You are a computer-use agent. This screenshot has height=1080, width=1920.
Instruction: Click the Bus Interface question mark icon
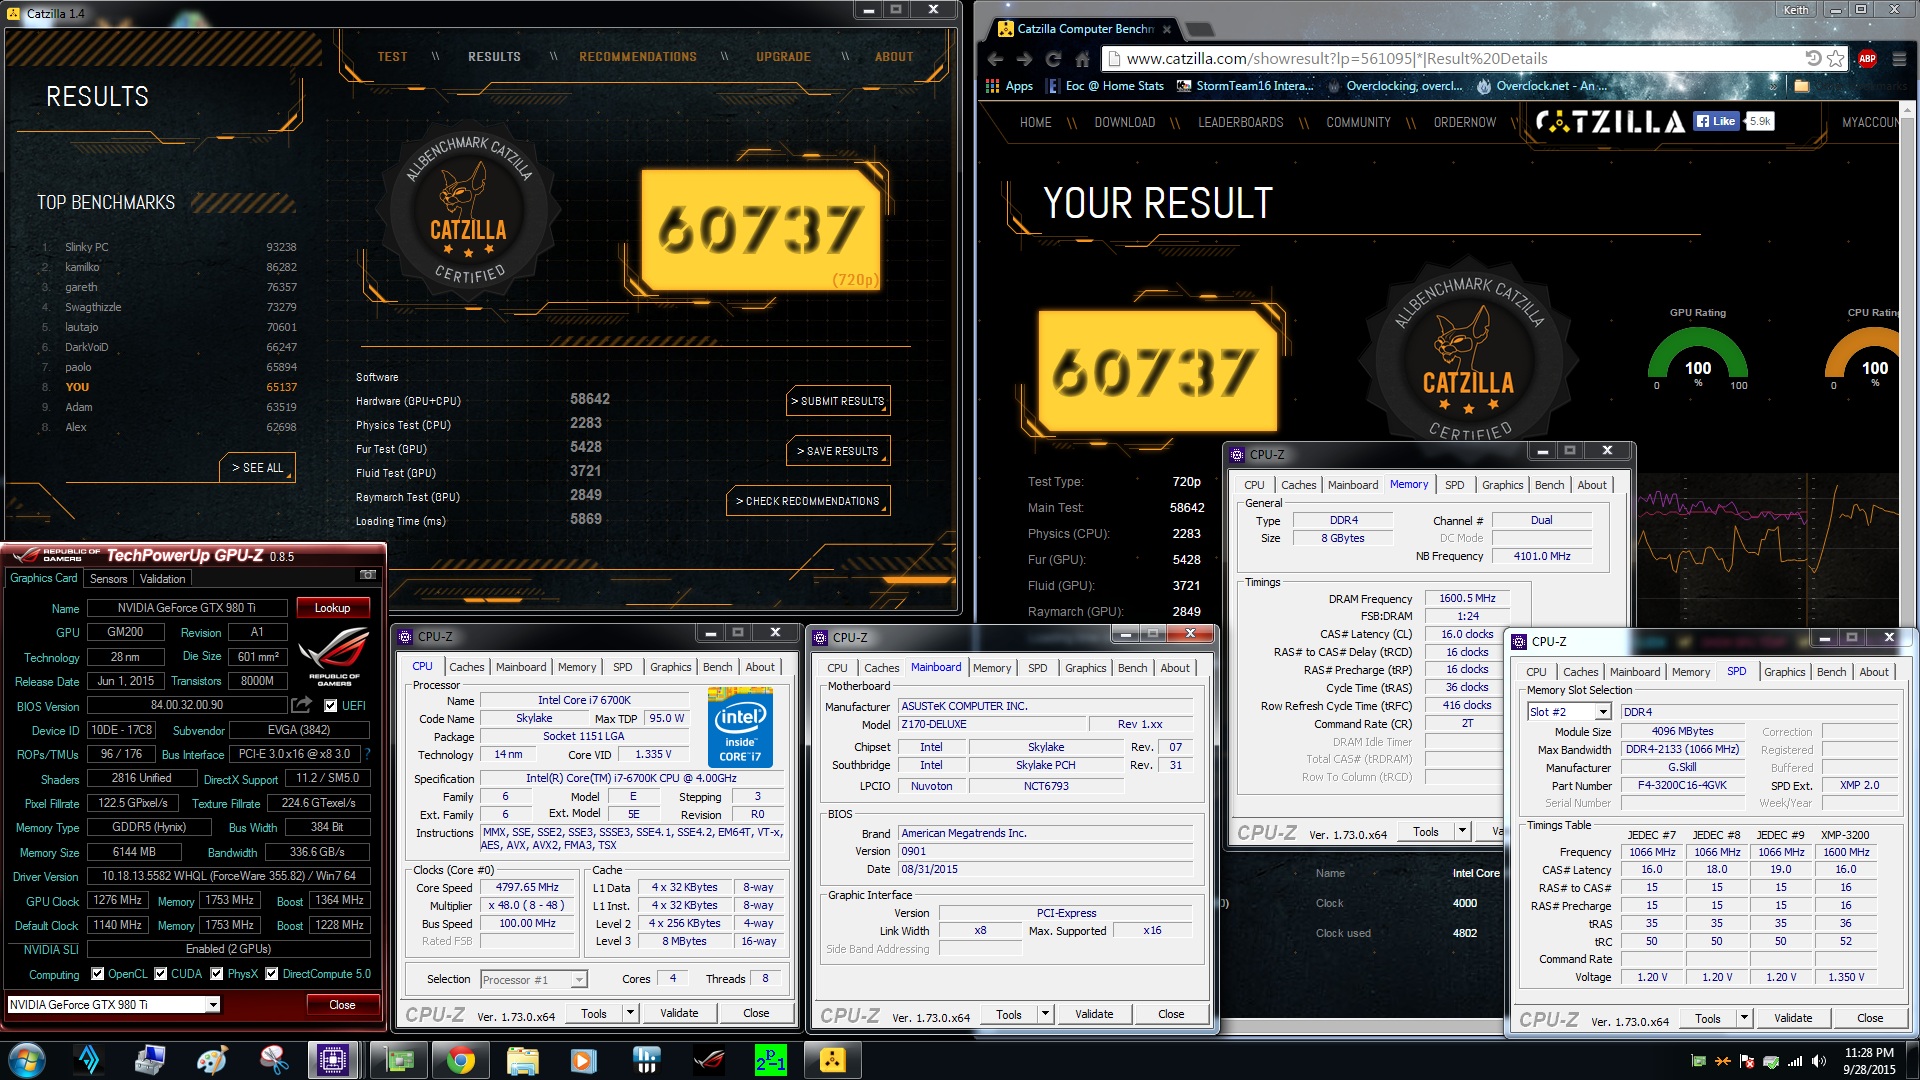pos(366,754)
